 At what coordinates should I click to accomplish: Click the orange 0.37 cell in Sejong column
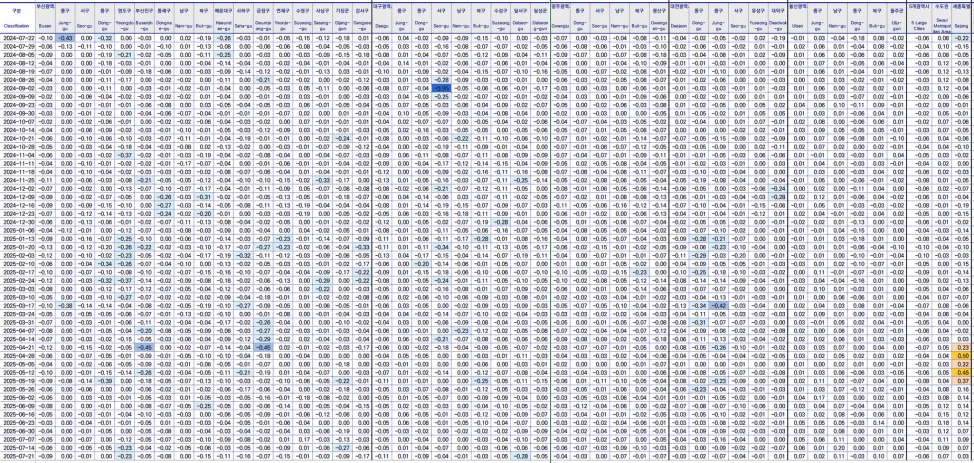(962, 381)
